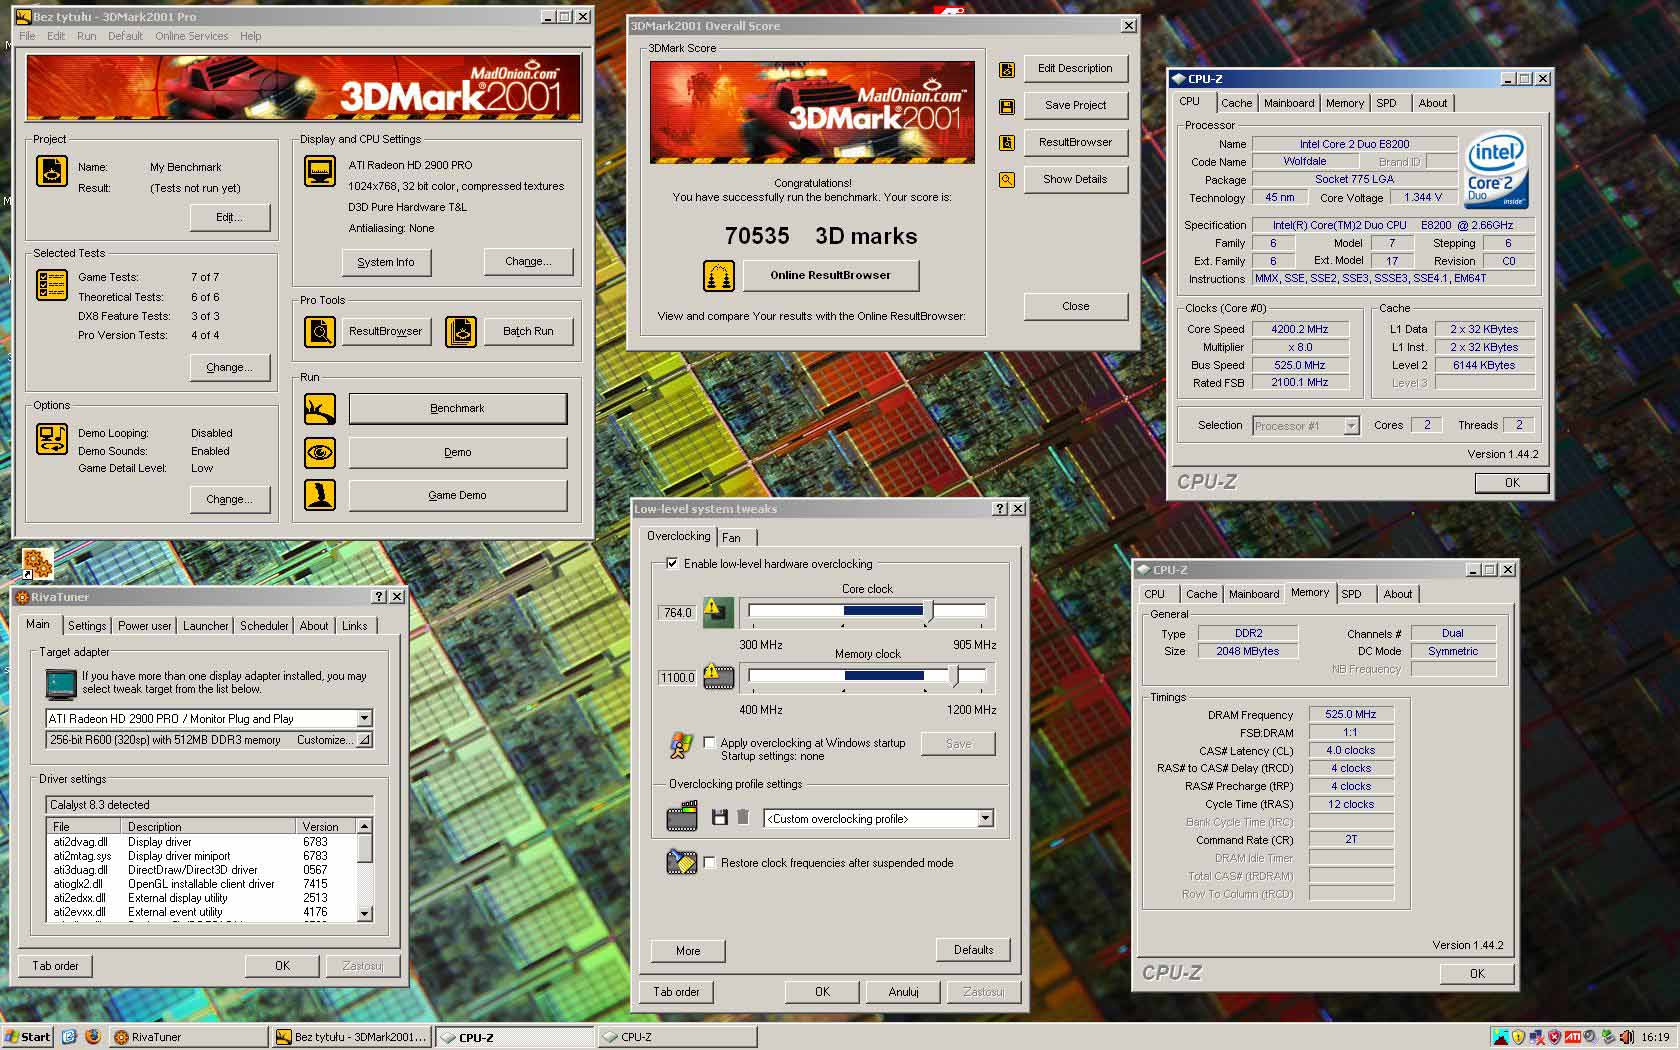Click the Core clock chip warning icon

pyautogui.click(x=718, y=612)
